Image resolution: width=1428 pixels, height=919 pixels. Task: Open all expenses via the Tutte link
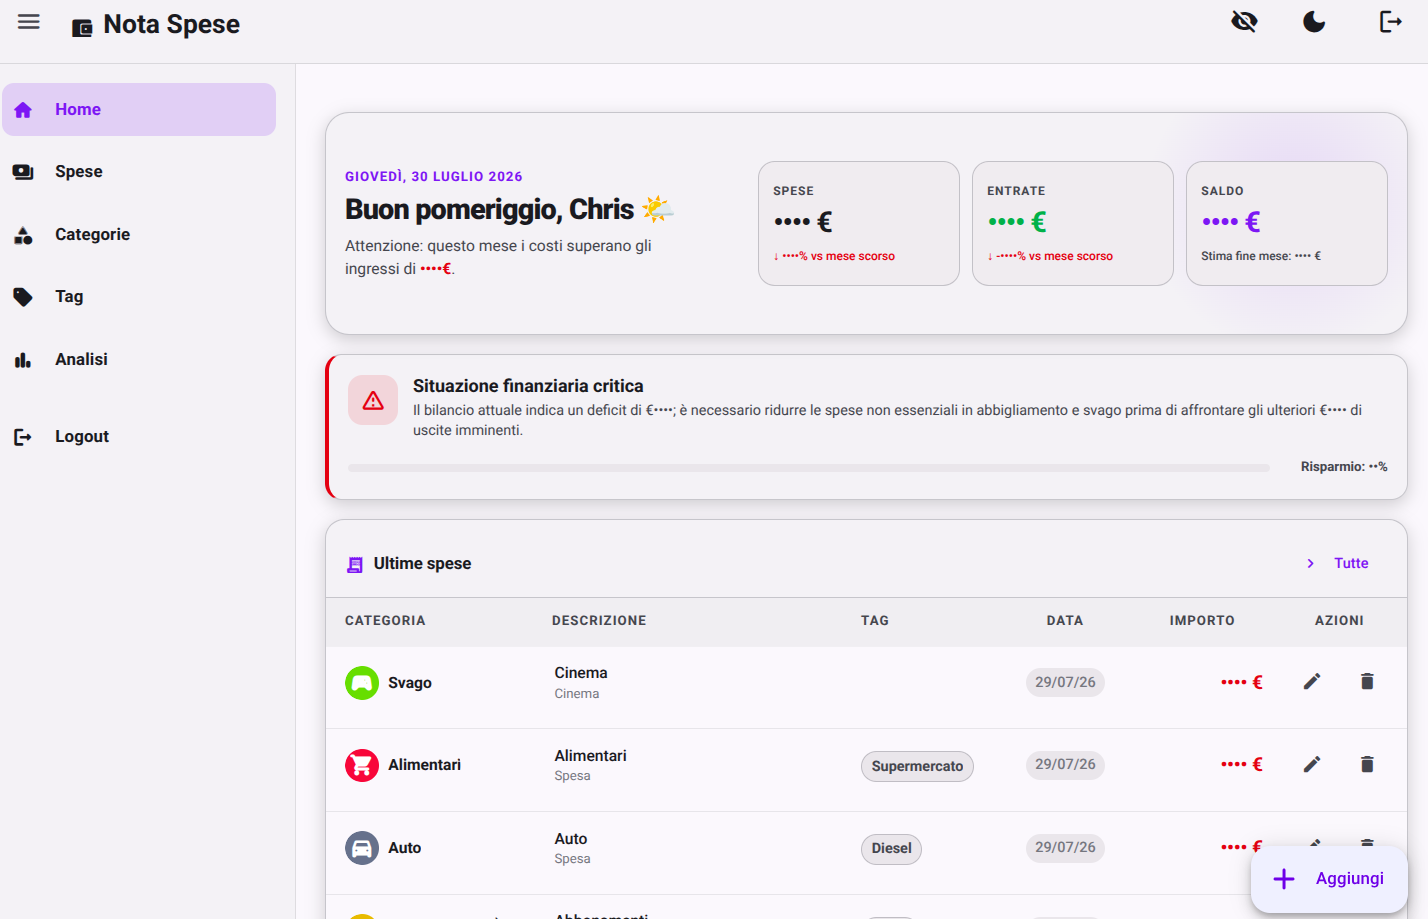tap(1351, 564)
